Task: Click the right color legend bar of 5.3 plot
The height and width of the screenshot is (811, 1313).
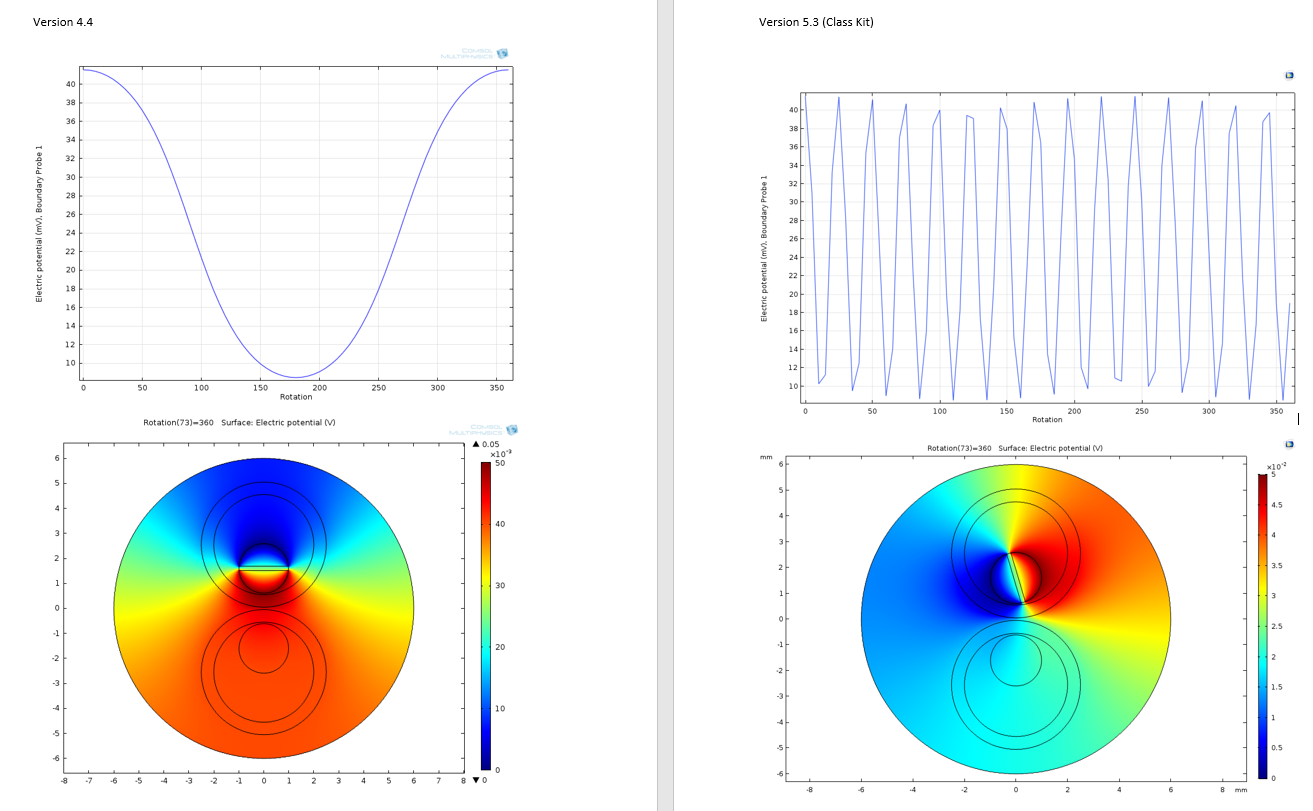Action: (1262, 626)
